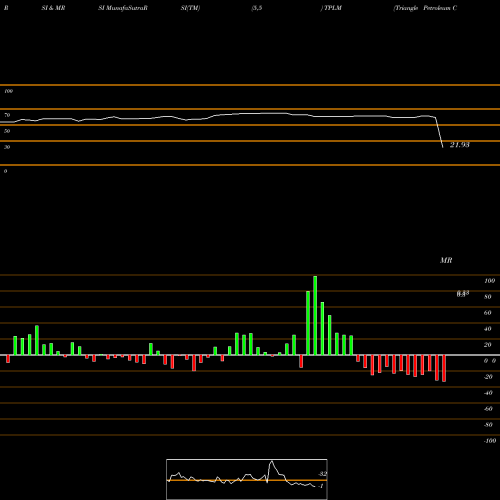The height and width of the screenshot is (500, 500).
Task: Click the 21.93 RSI value label
Action: (460, 145)
